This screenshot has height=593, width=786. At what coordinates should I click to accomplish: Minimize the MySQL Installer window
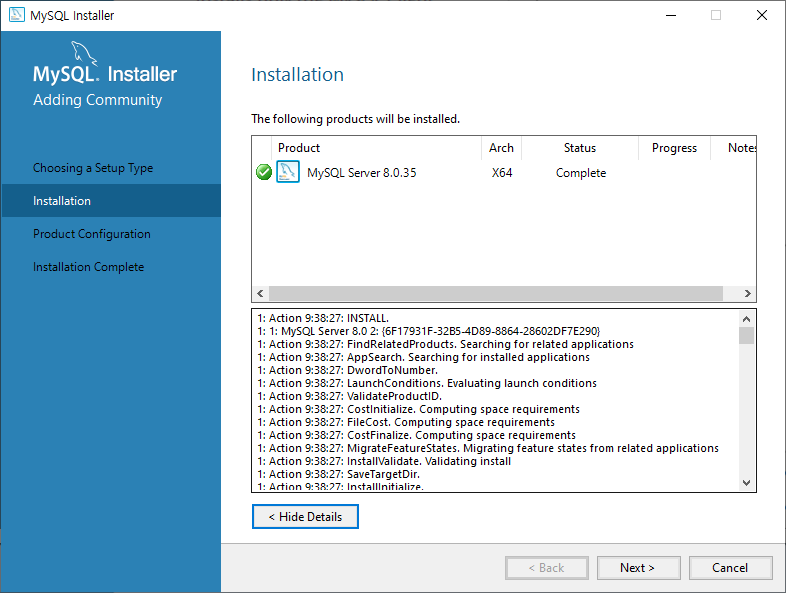(x=671, y=16)
